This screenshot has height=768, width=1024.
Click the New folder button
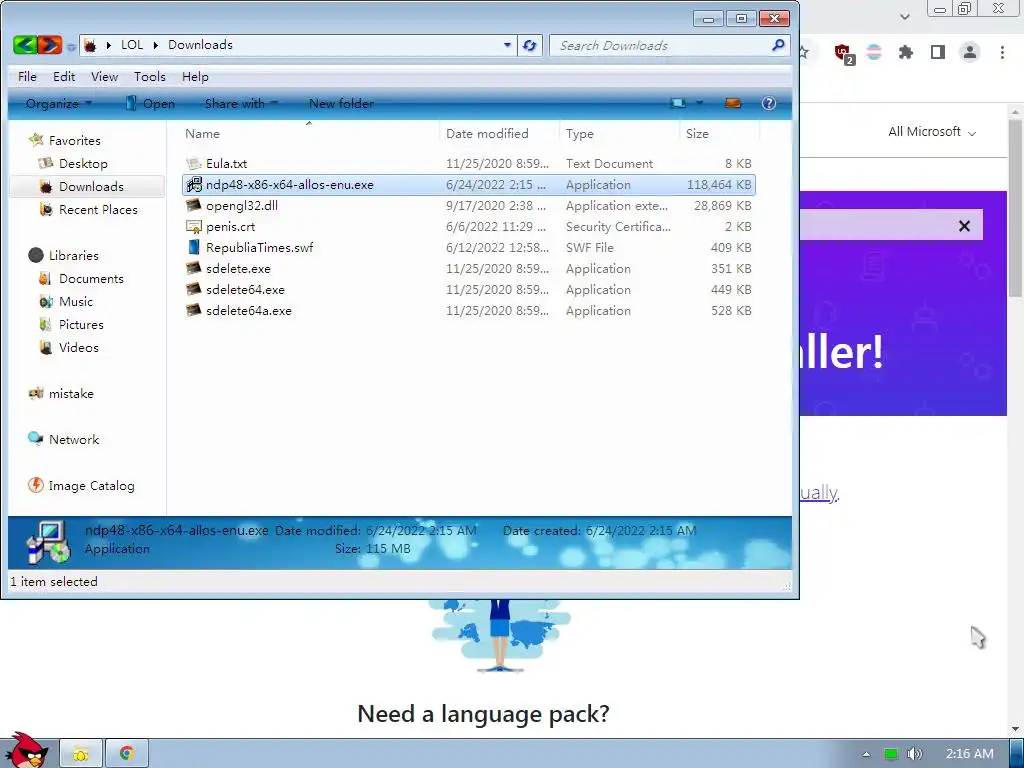pyautogui.click(x=341, y=103)
